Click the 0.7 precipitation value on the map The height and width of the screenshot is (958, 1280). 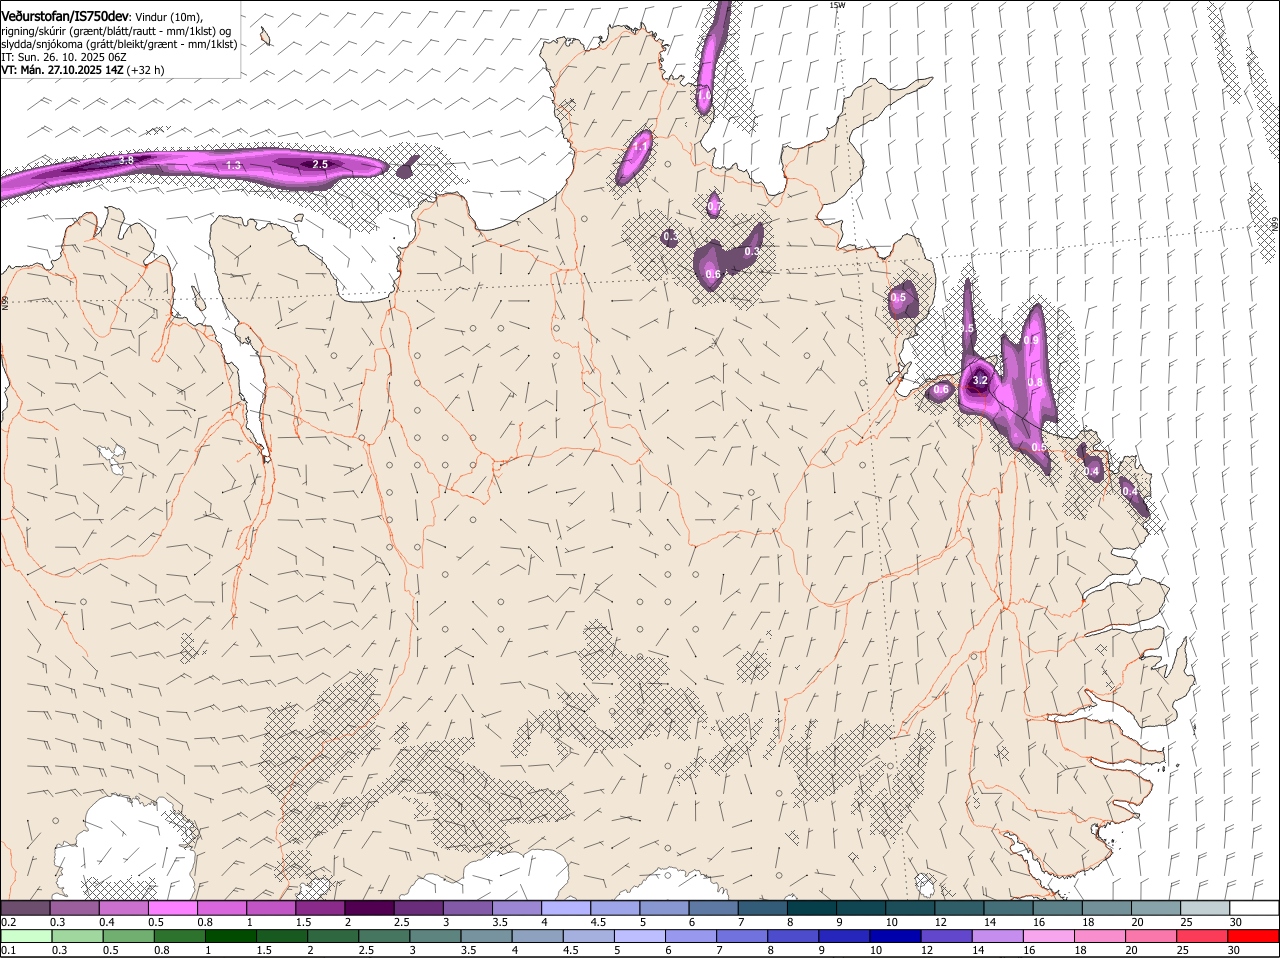tap(714, 207)
